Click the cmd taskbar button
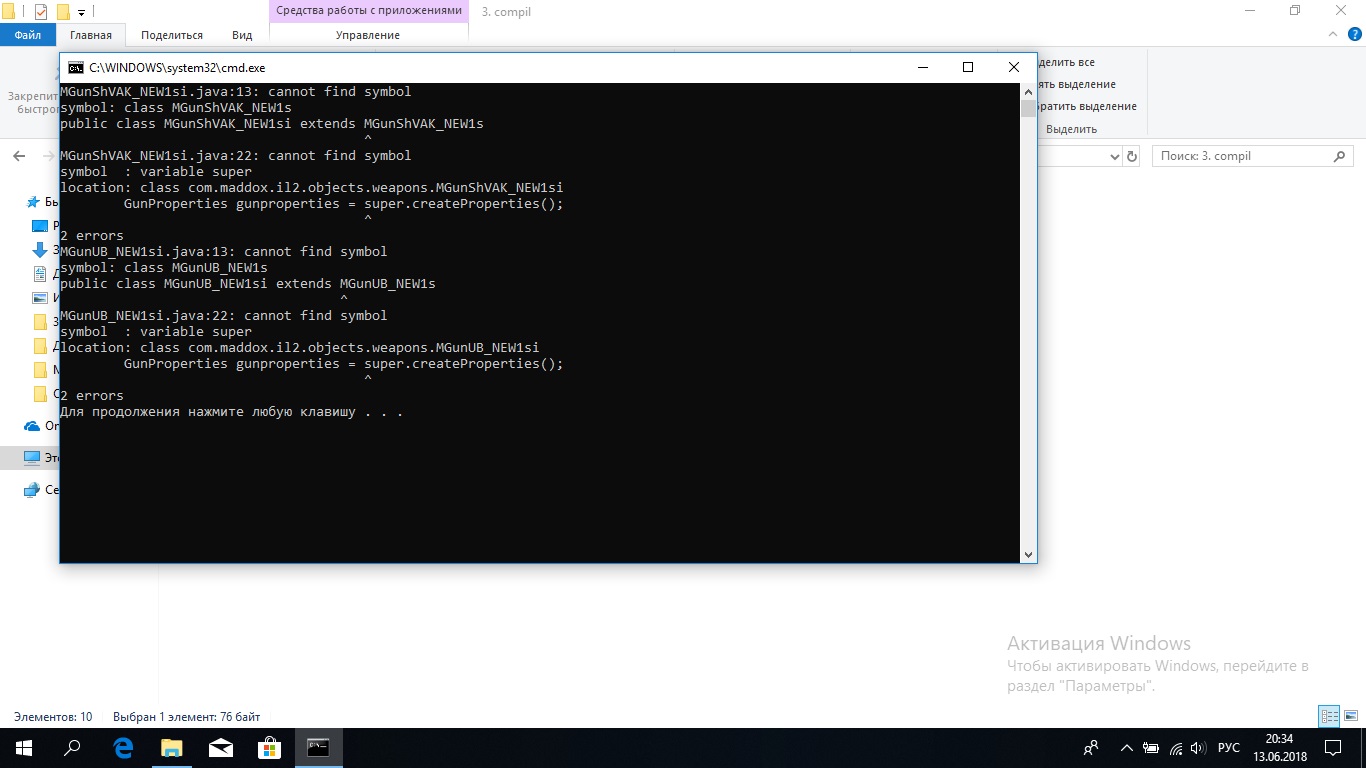 coord(319,748)
